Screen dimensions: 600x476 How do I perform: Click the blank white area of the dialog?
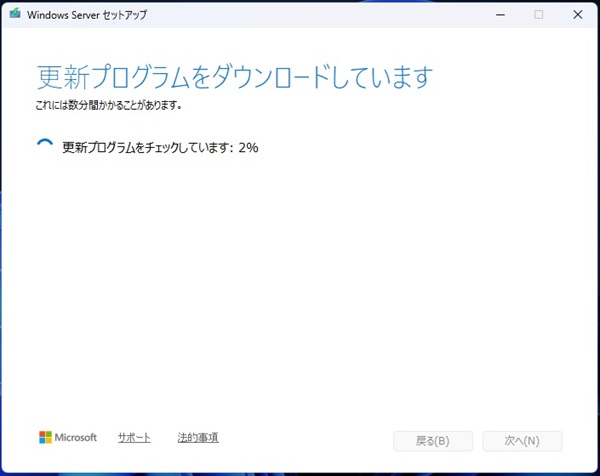300,290
